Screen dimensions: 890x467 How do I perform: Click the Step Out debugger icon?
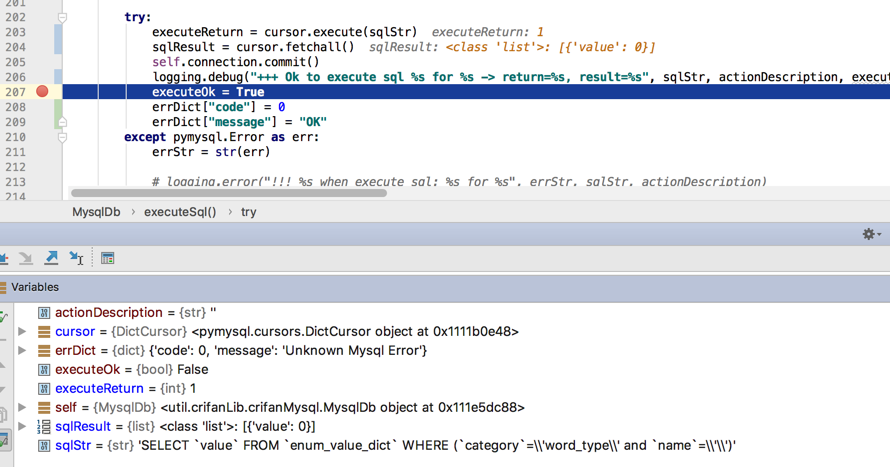51,258
